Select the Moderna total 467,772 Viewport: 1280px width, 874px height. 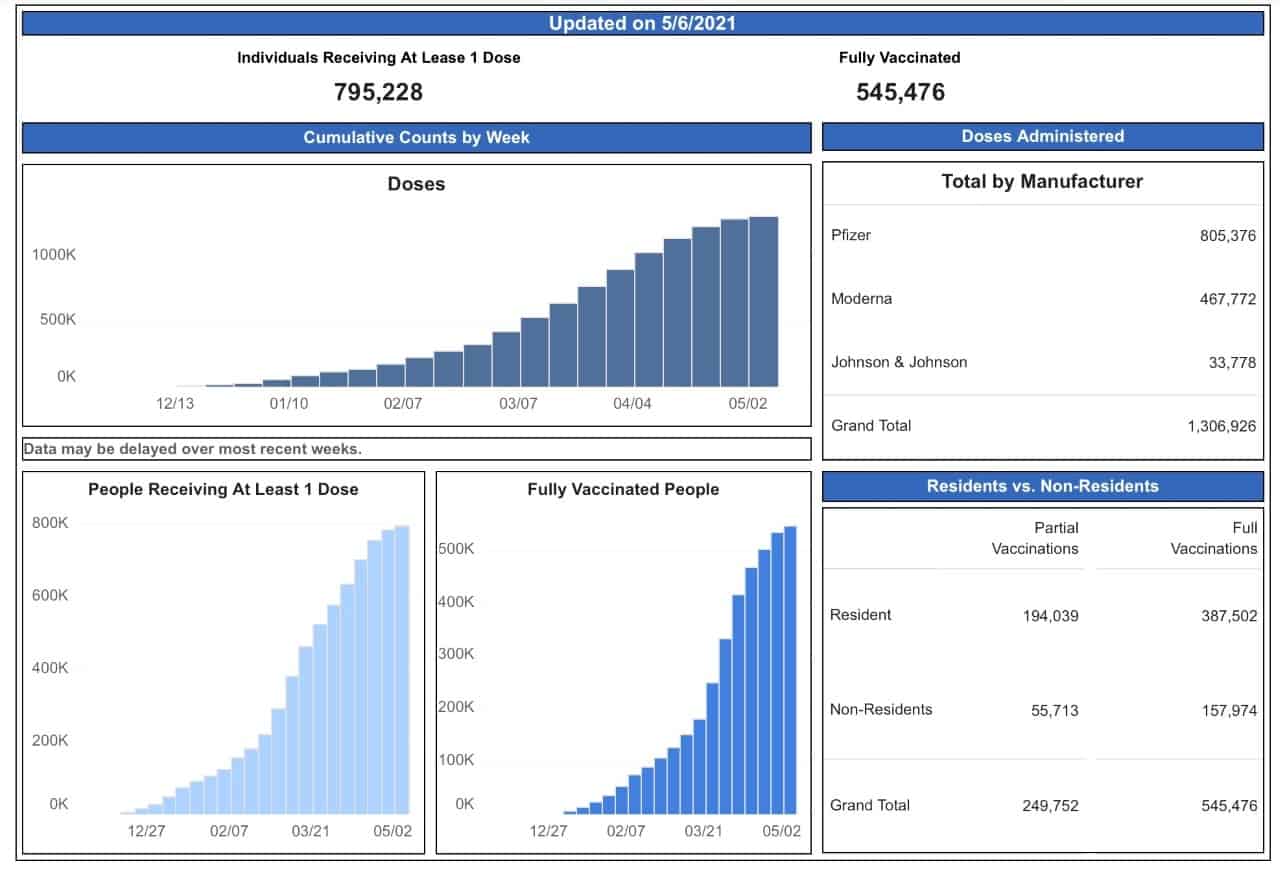(x=1228, y=299)
